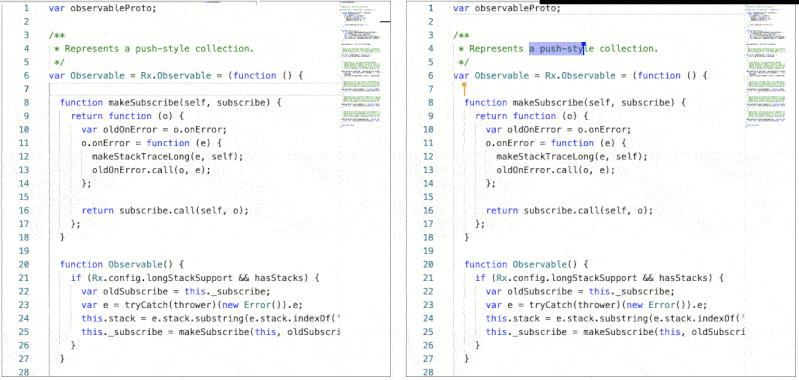Click line number 28 in right editor gutter
This screenshot has width=799, height=380.
(x=428, y=372)
